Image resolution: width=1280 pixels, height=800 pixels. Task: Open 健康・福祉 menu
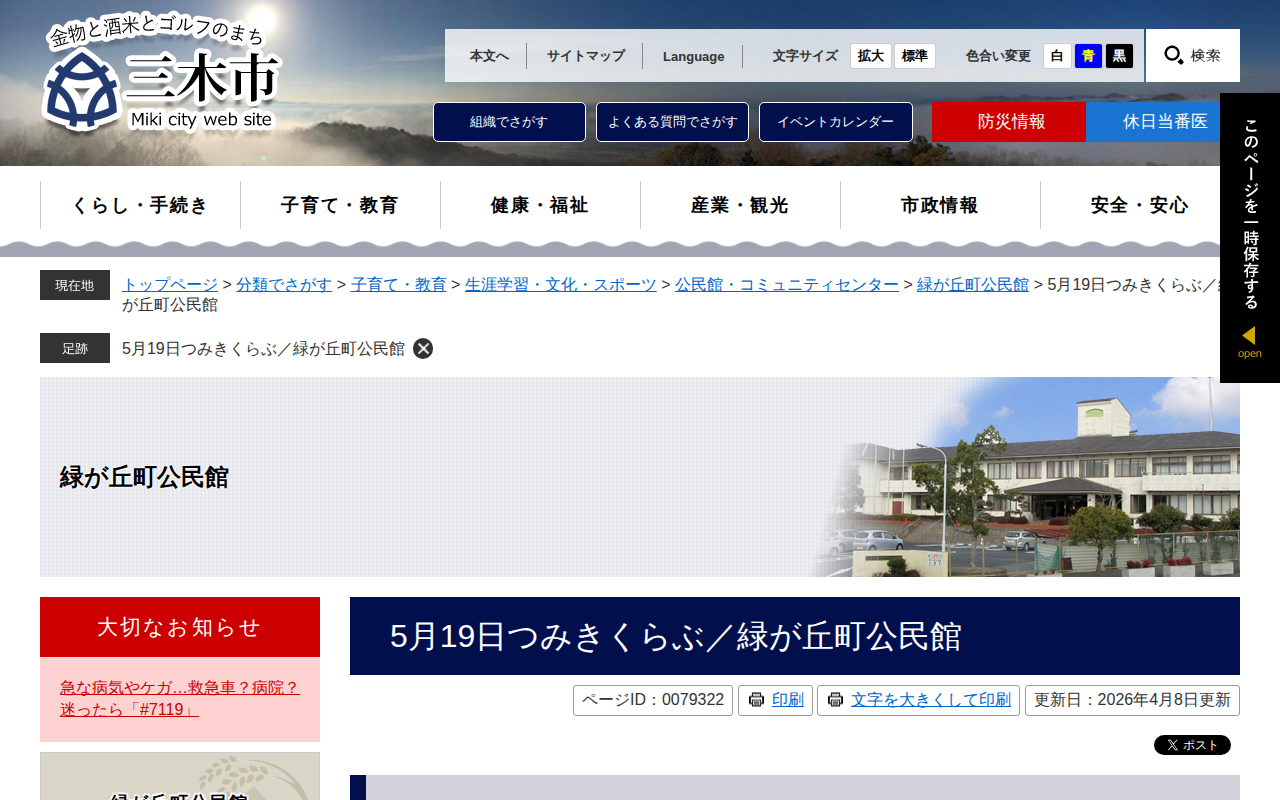(x=540, y=205)
